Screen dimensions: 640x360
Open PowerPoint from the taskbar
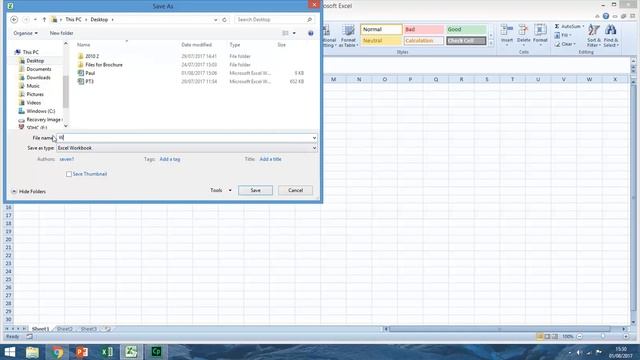(82, 352)
